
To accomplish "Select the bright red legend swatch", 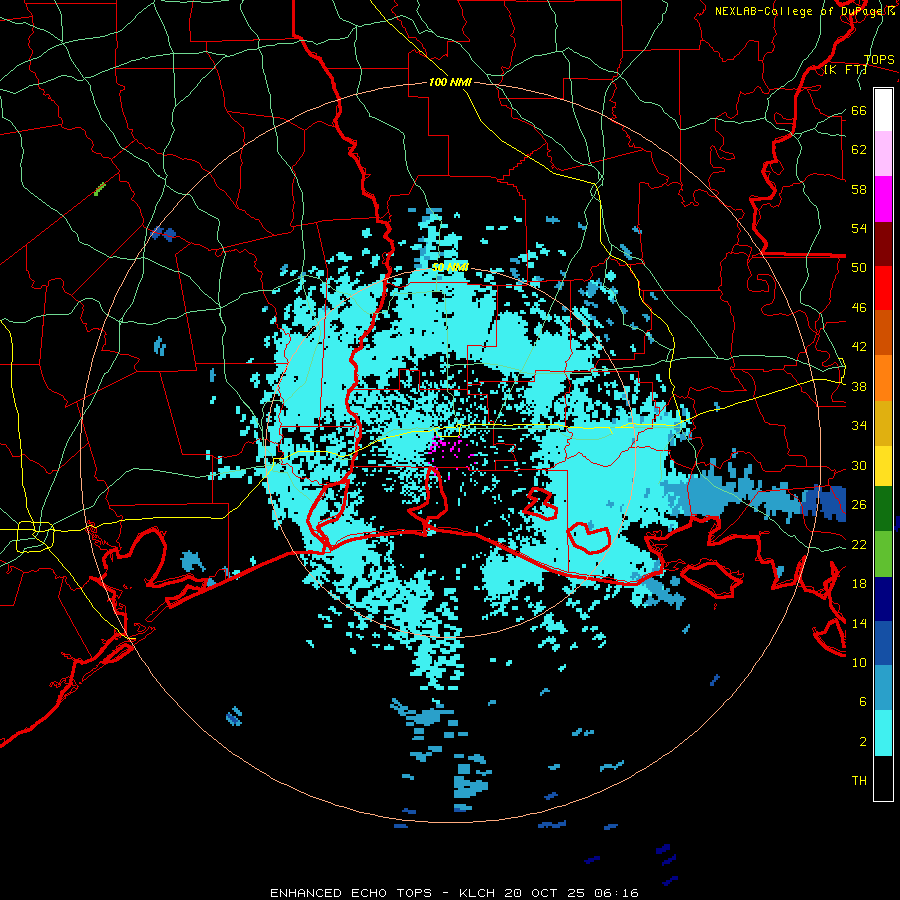I will [883, 288].
